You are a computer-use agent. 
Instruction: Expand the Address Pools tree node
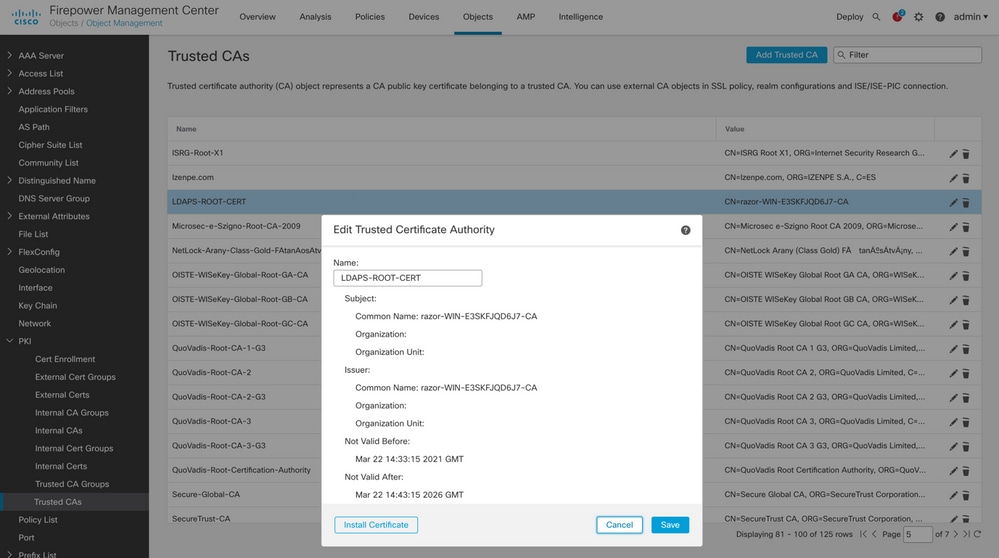[9, 91]
